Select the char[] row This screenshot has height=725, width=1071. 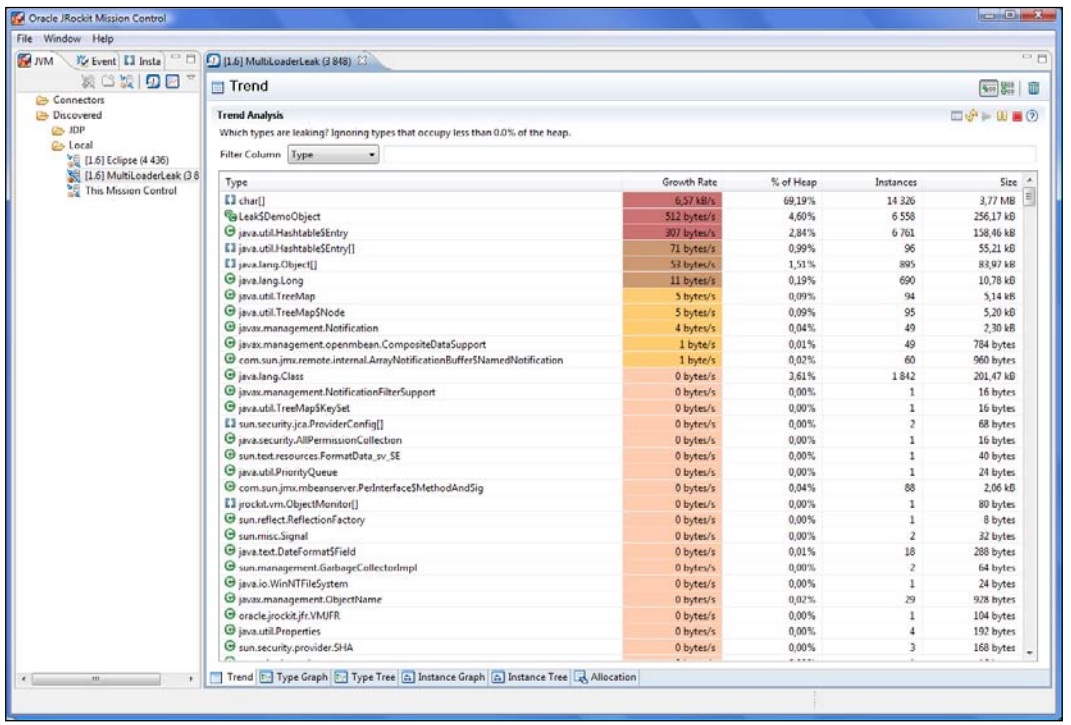622,200
